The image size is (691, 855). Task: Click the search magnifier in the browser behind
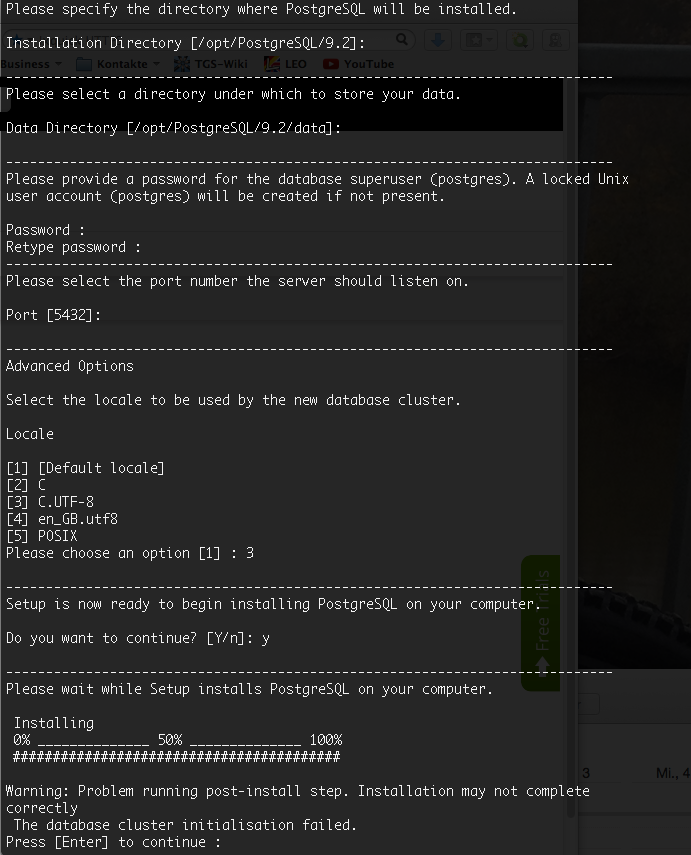coord(402,40)
